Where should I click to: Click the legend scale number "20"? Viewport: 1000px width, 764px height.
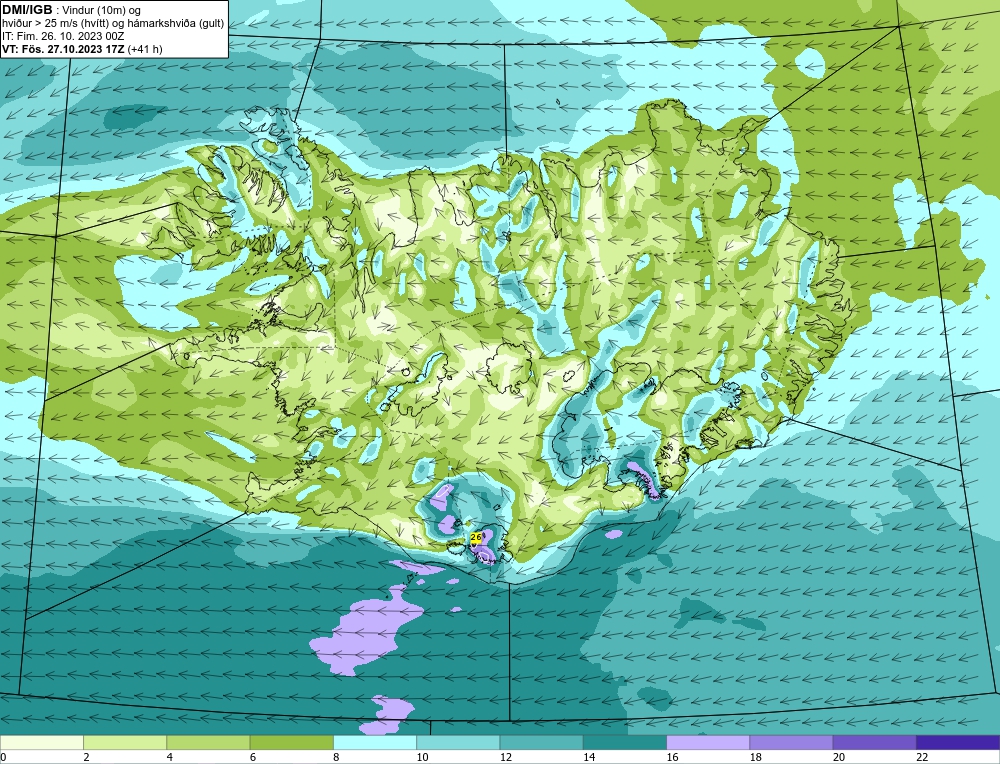pos(839,757)
